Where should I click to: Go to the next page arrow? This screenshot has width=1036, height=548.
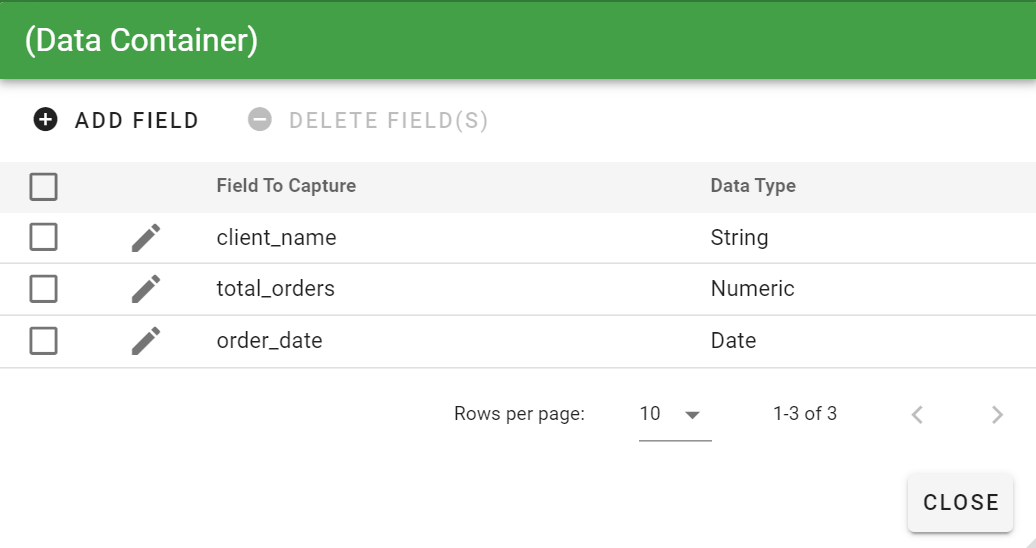(997, 414)
